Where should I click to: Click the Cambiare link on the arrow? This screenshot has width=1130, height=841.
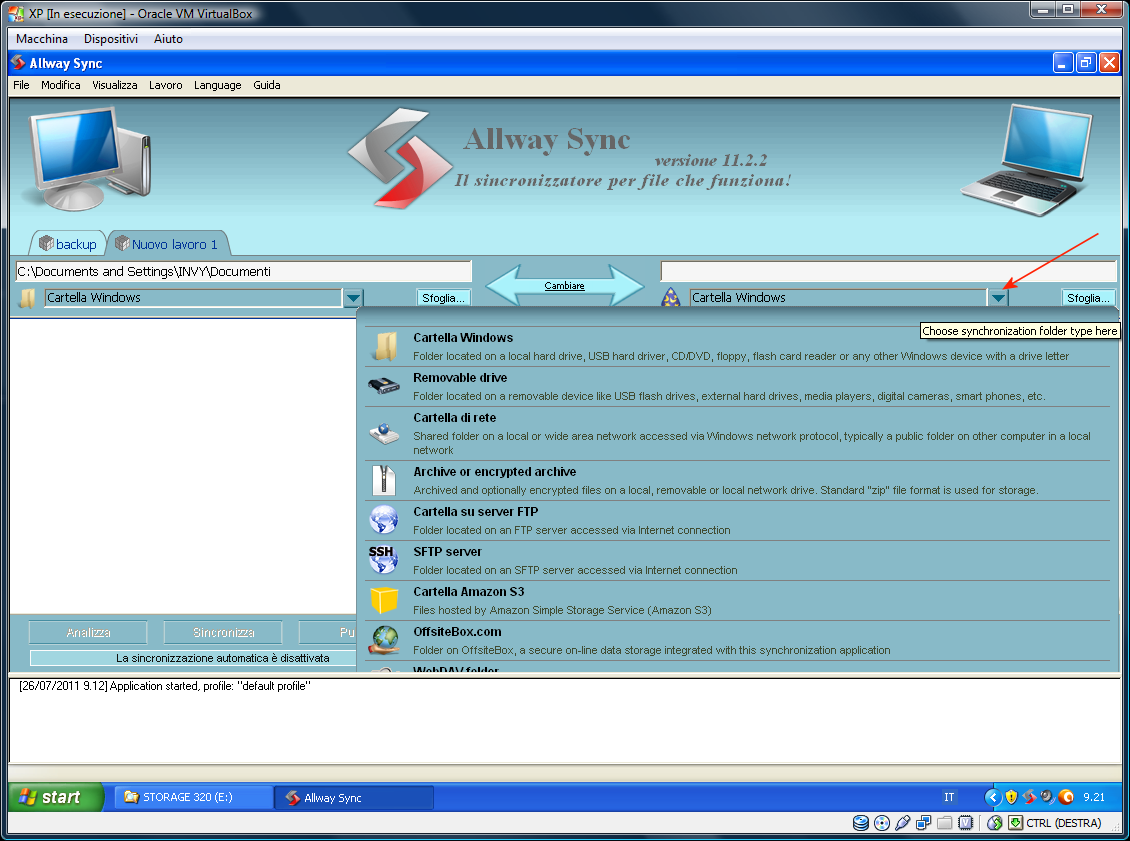tap(564, 286)
